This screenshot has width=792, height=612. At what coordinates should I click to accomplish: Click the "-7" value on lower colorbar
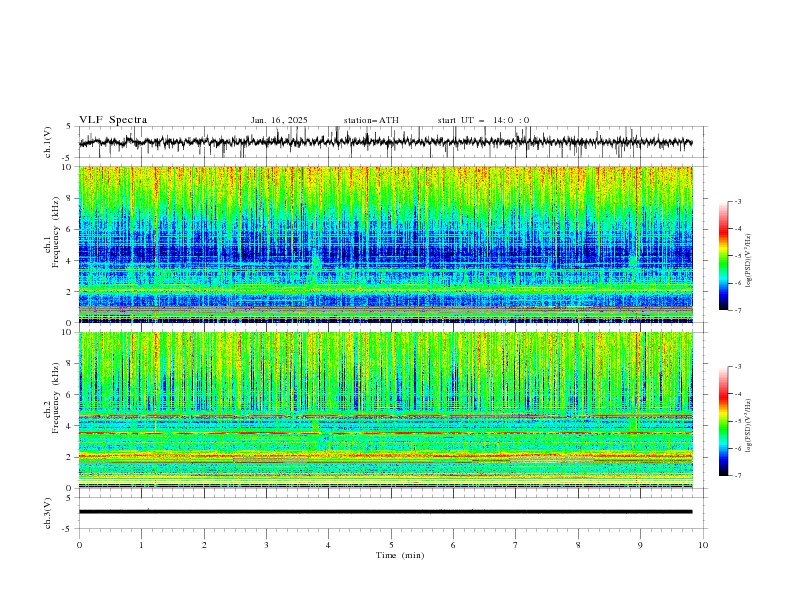coord(738,475)
